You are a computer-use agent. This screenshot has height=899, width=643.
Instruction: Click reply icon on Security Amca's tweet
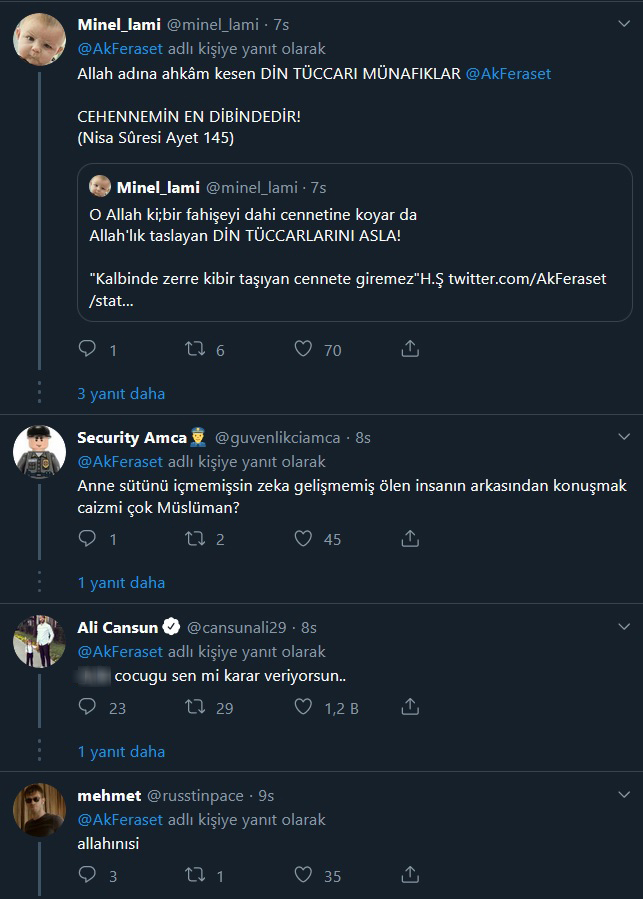87,538
